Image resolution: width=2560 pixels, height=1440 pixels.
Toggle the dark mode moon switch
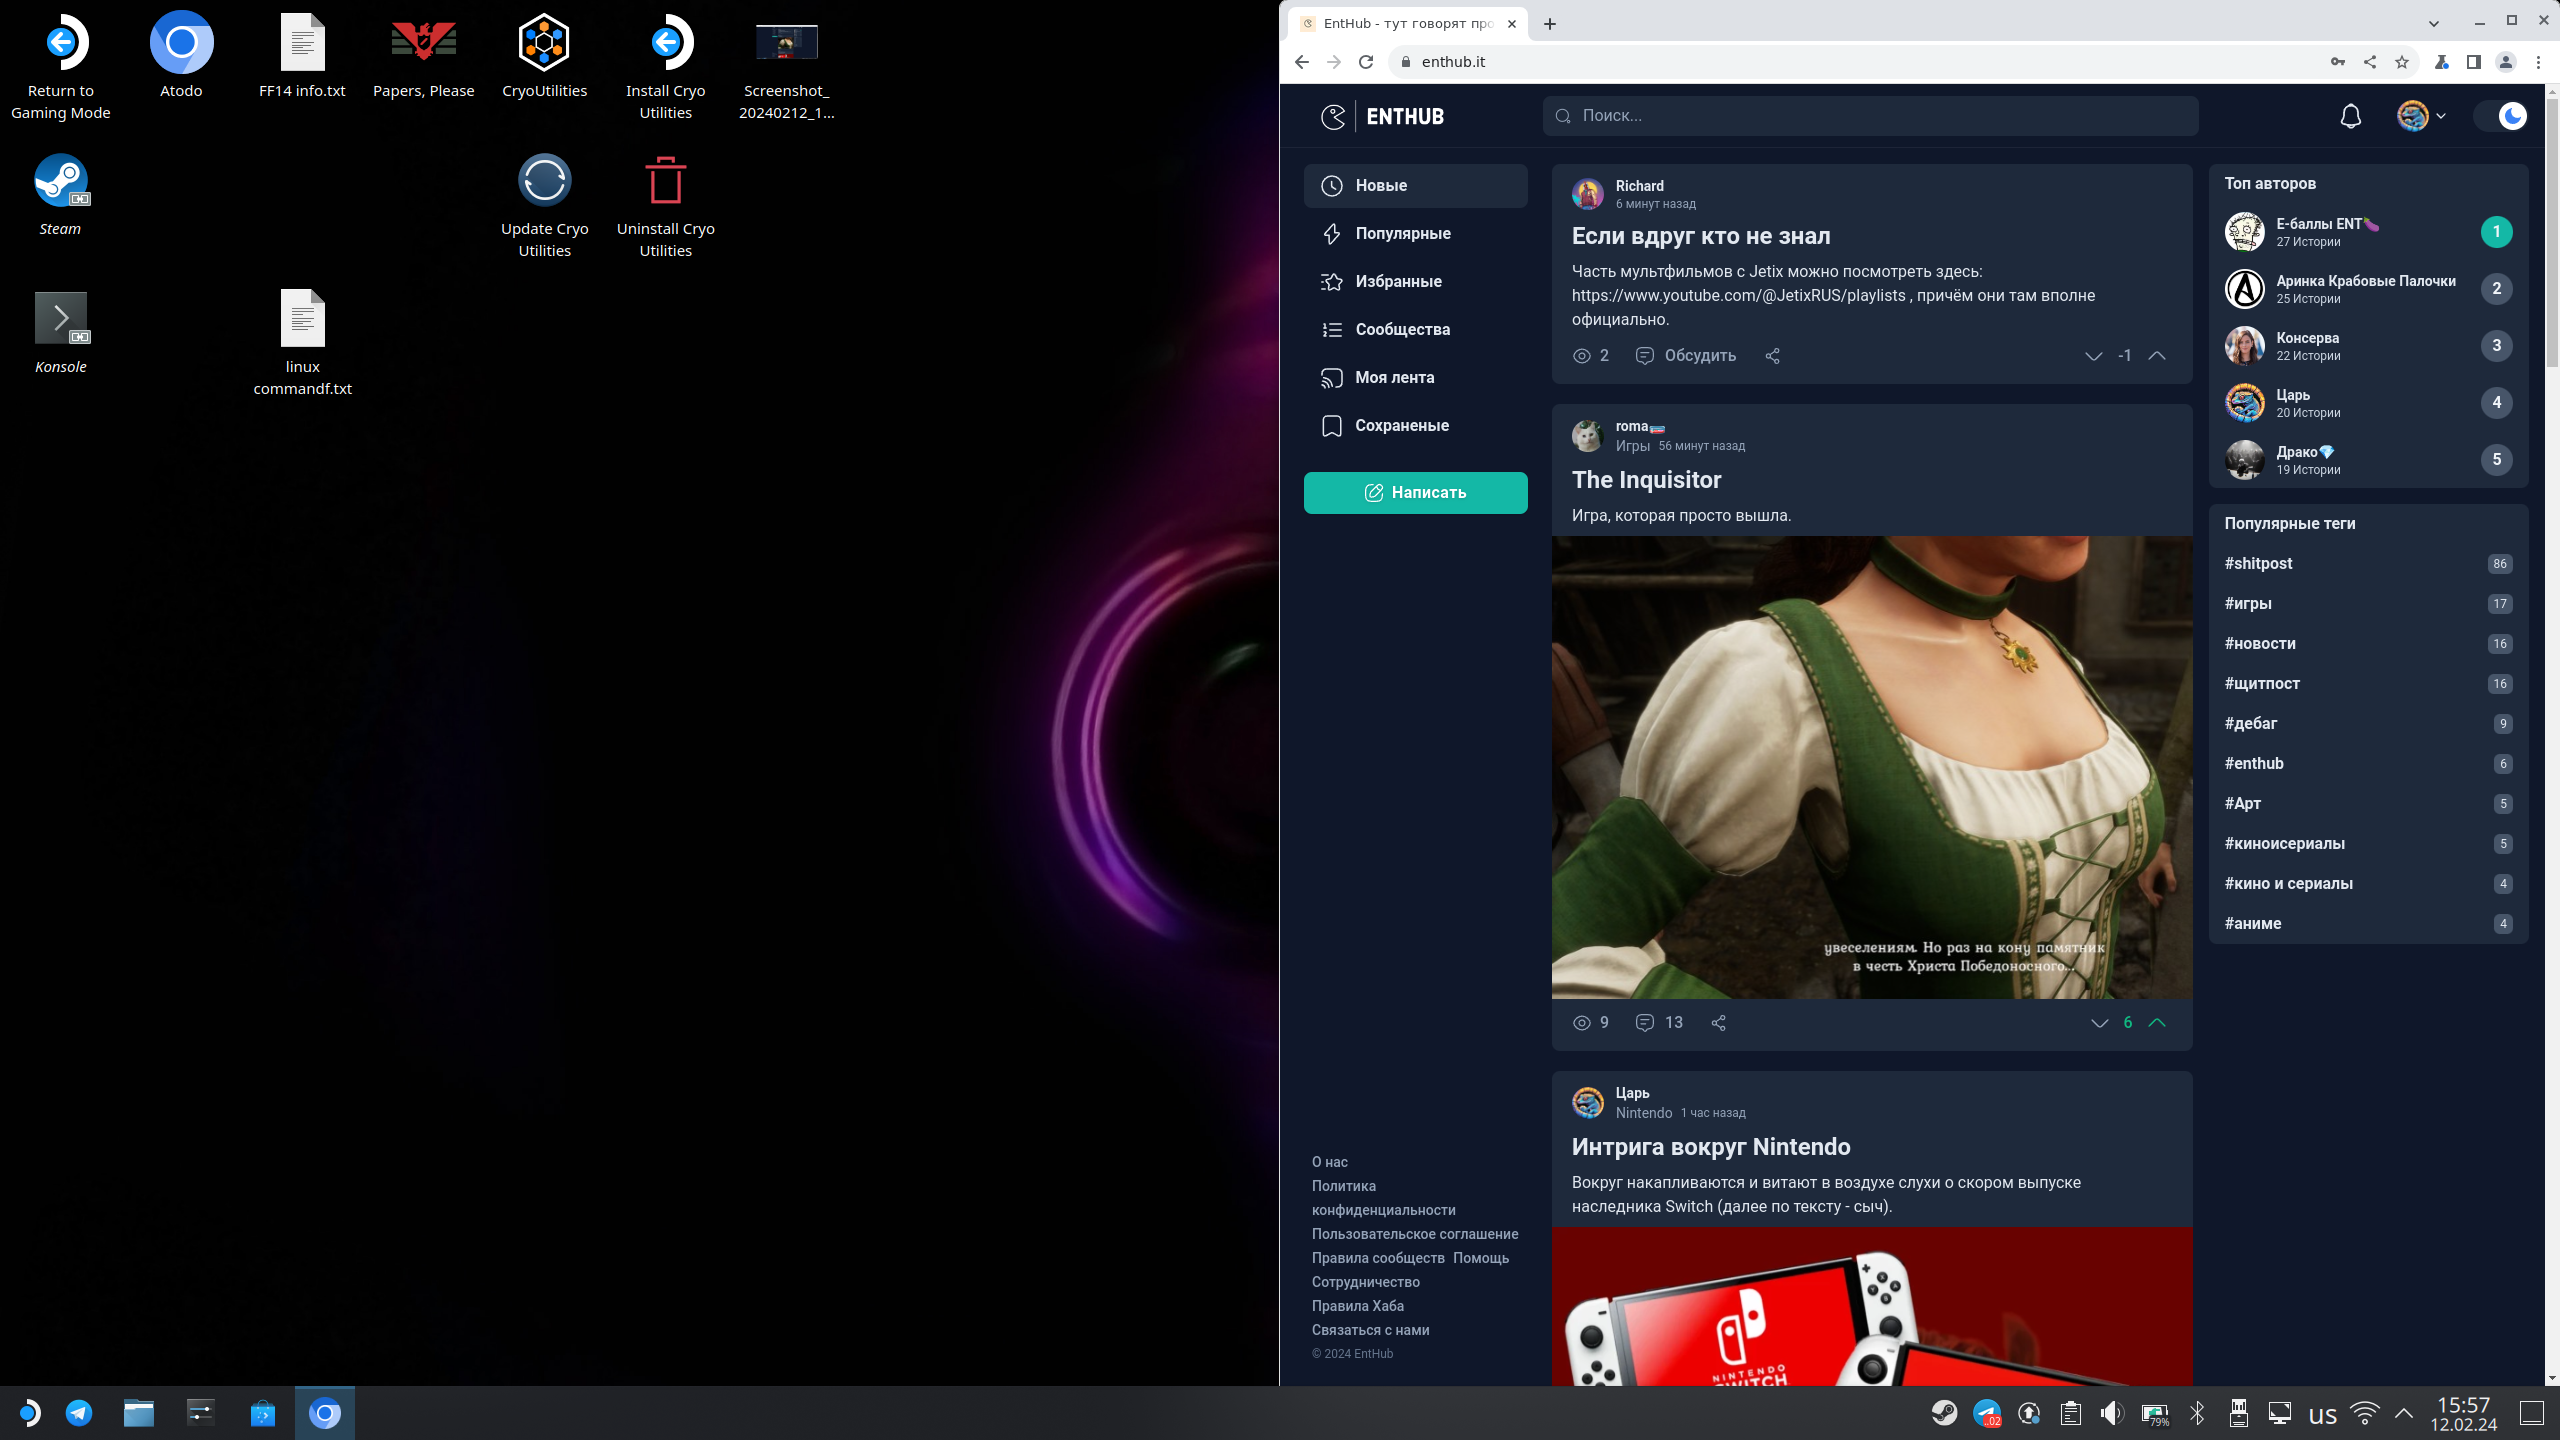click(2502, 116)
